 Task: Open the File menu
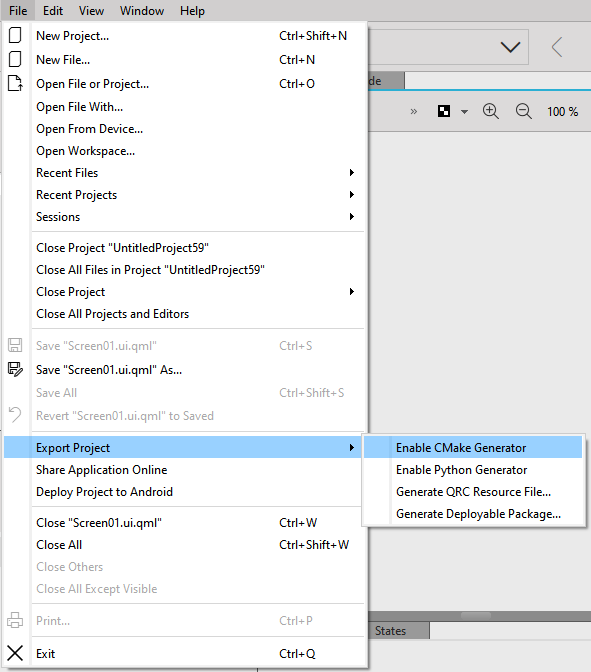click(18, 11)
